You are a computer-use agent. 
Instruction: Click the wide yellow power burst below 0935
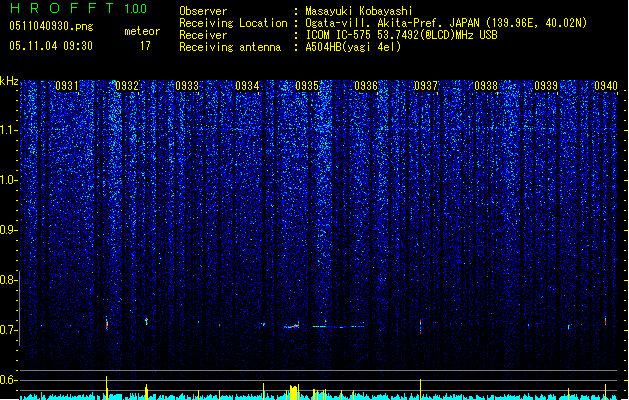pos(294,392)
